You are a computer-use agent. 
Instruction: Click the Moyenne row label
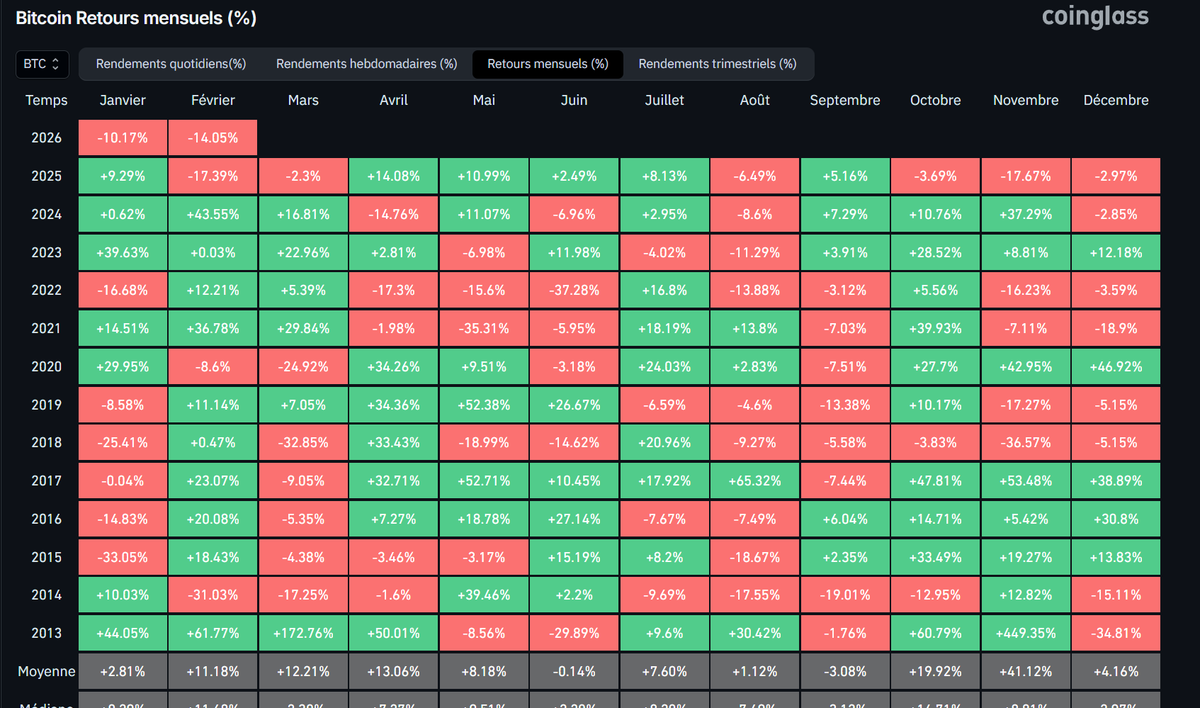point(47,671)
